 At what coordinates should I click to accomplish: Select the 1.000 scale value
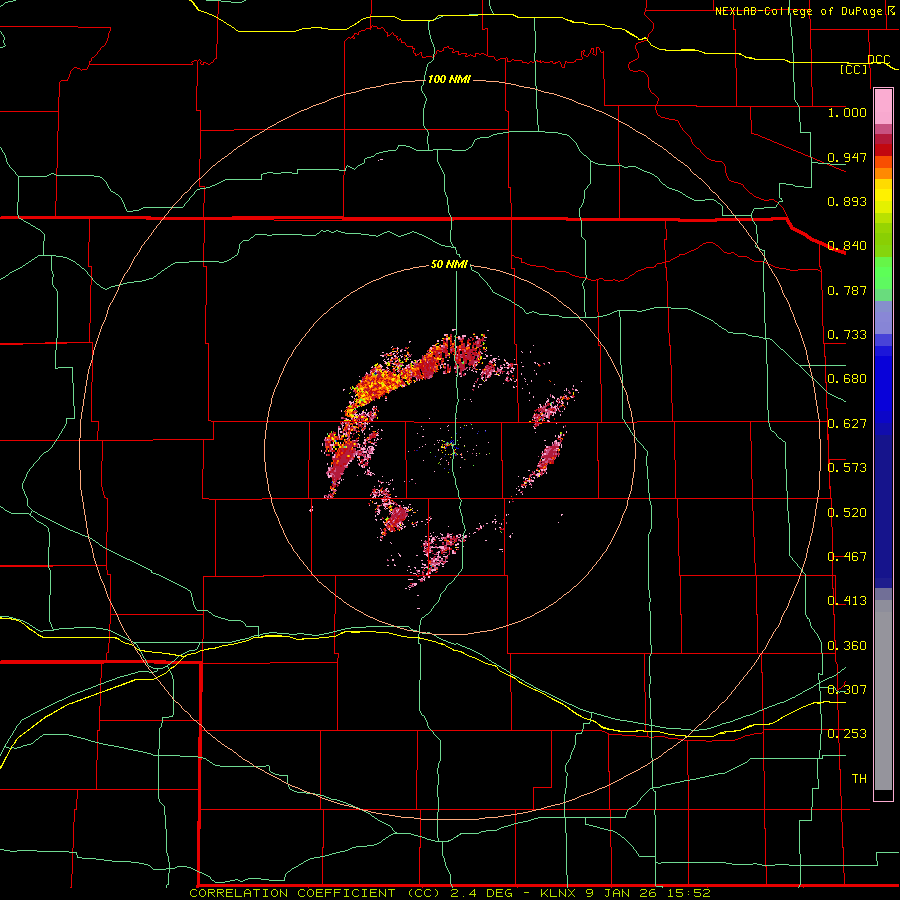(x=847, y=112)
